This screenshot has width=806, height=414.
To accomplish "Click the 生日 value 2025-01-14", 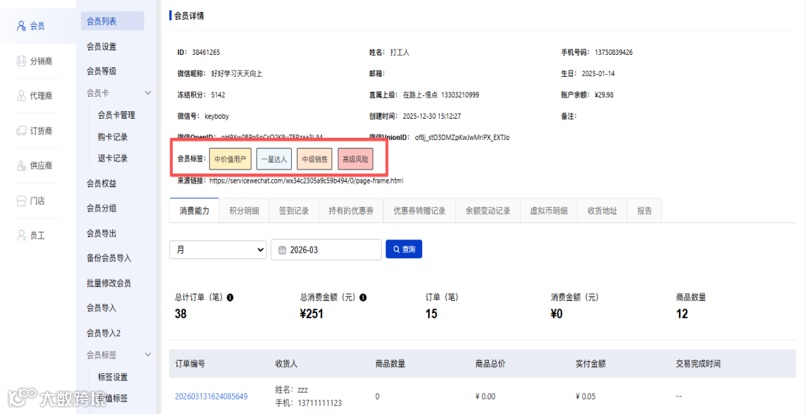I will coord(598,74).
